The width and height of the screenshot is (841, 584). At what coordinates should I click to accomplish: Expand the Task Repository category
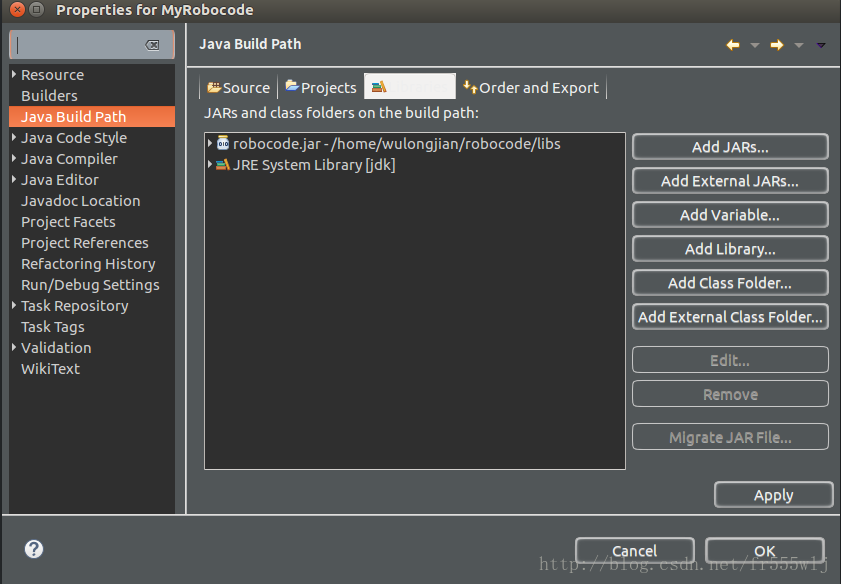[14, 305]
